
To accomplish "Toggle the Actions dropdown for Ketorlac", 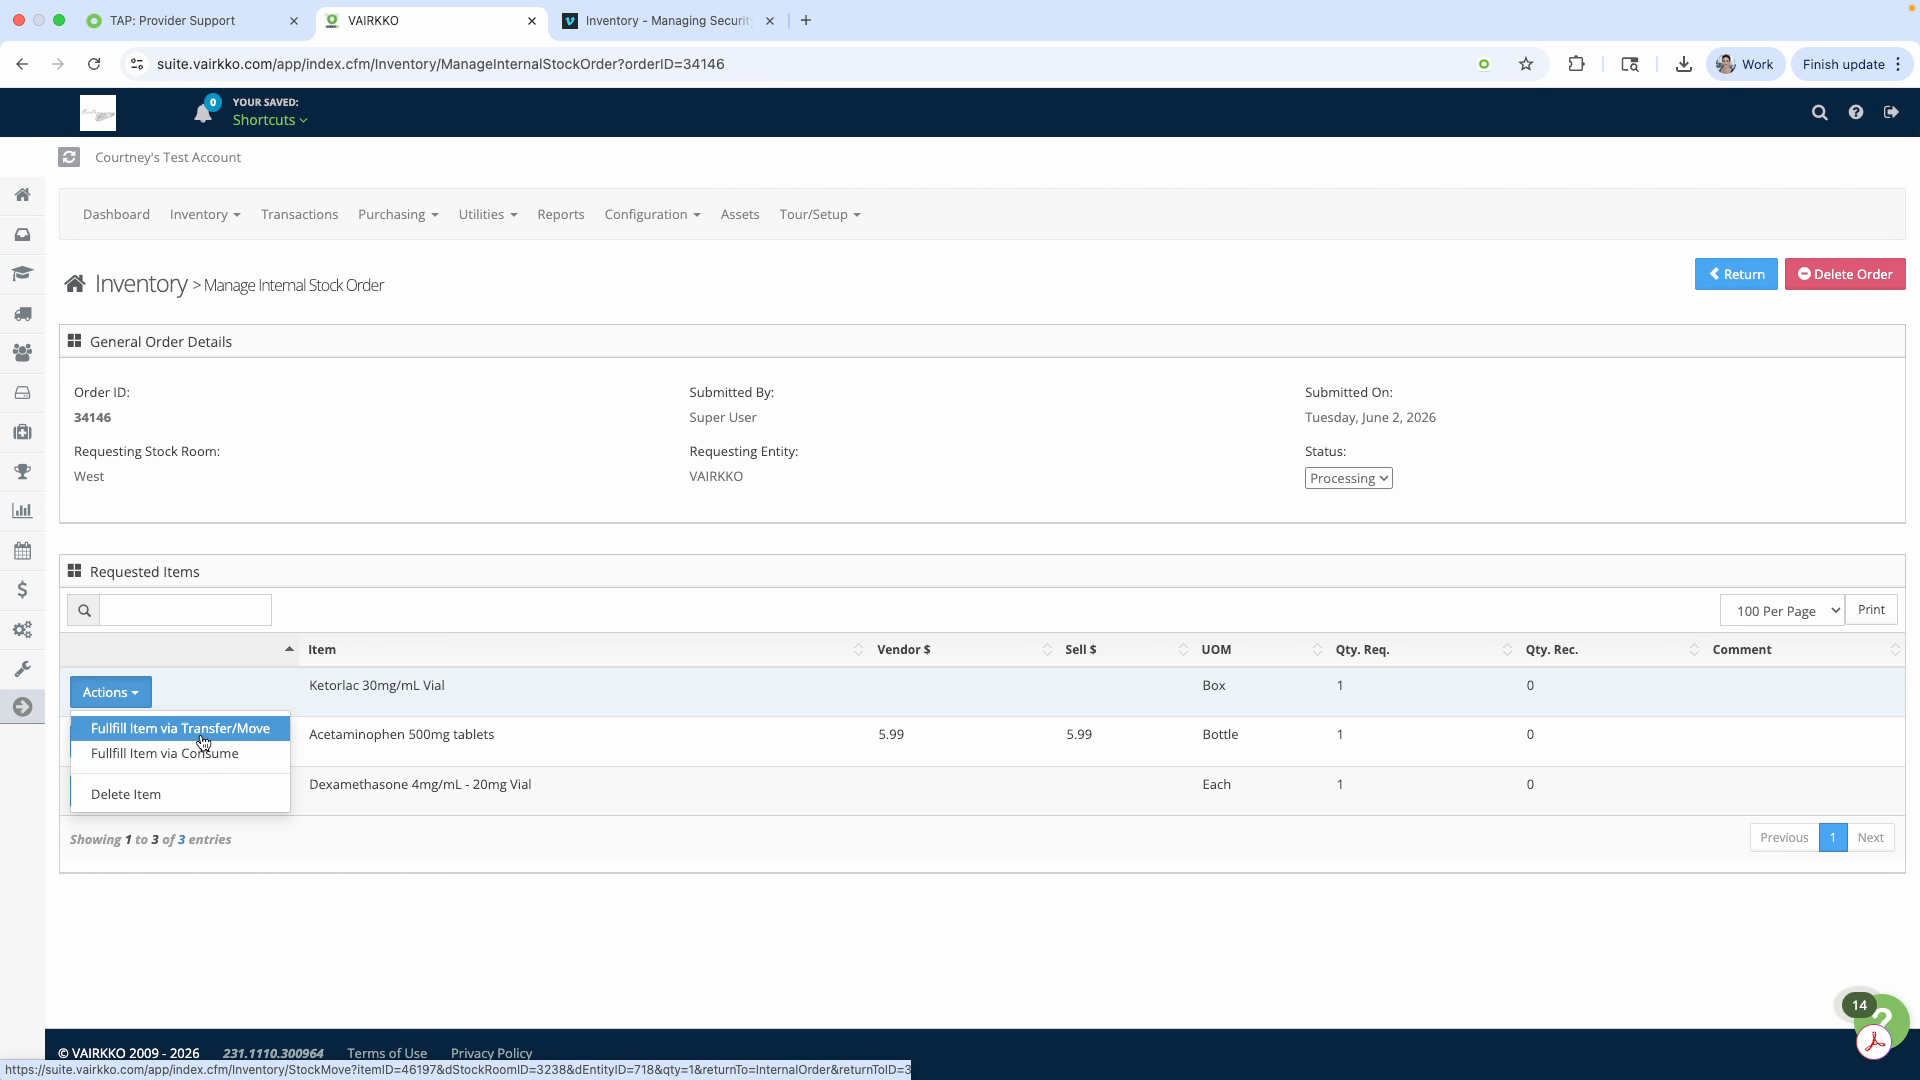I will [x=111, y=692].
